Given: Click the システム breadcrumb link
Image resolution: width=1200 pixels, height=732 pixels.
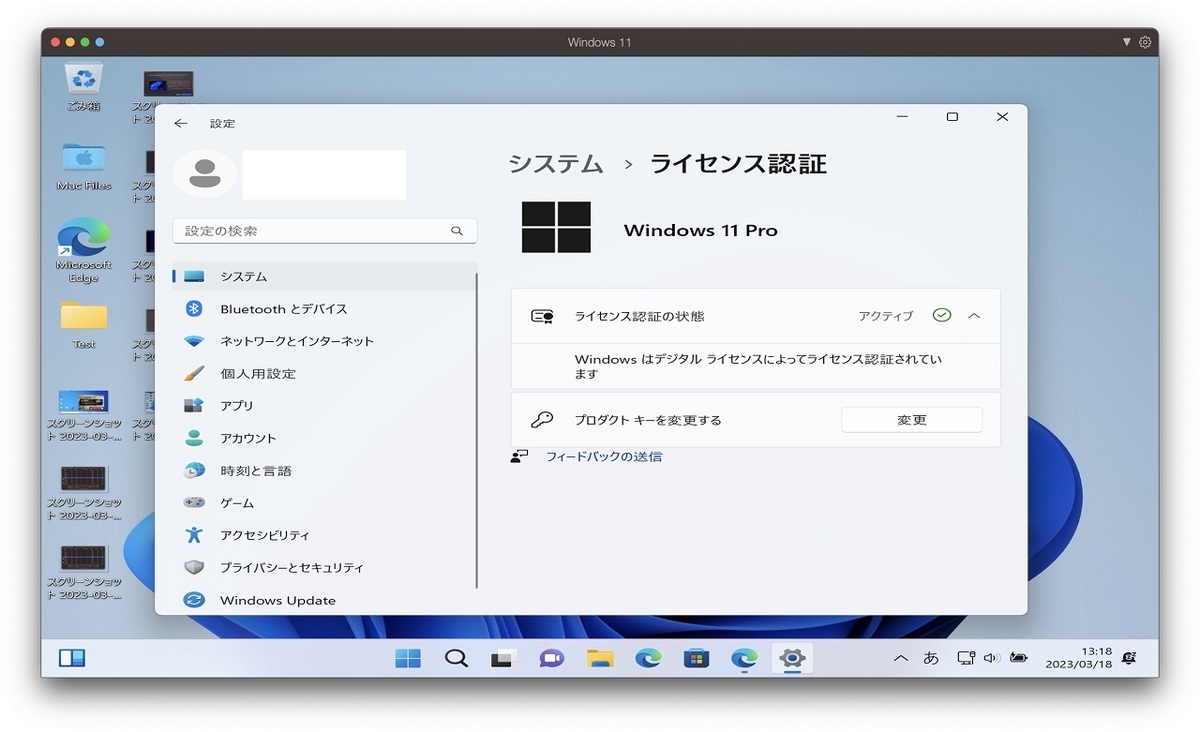Looking at the screenshot, I should point(556,164).
